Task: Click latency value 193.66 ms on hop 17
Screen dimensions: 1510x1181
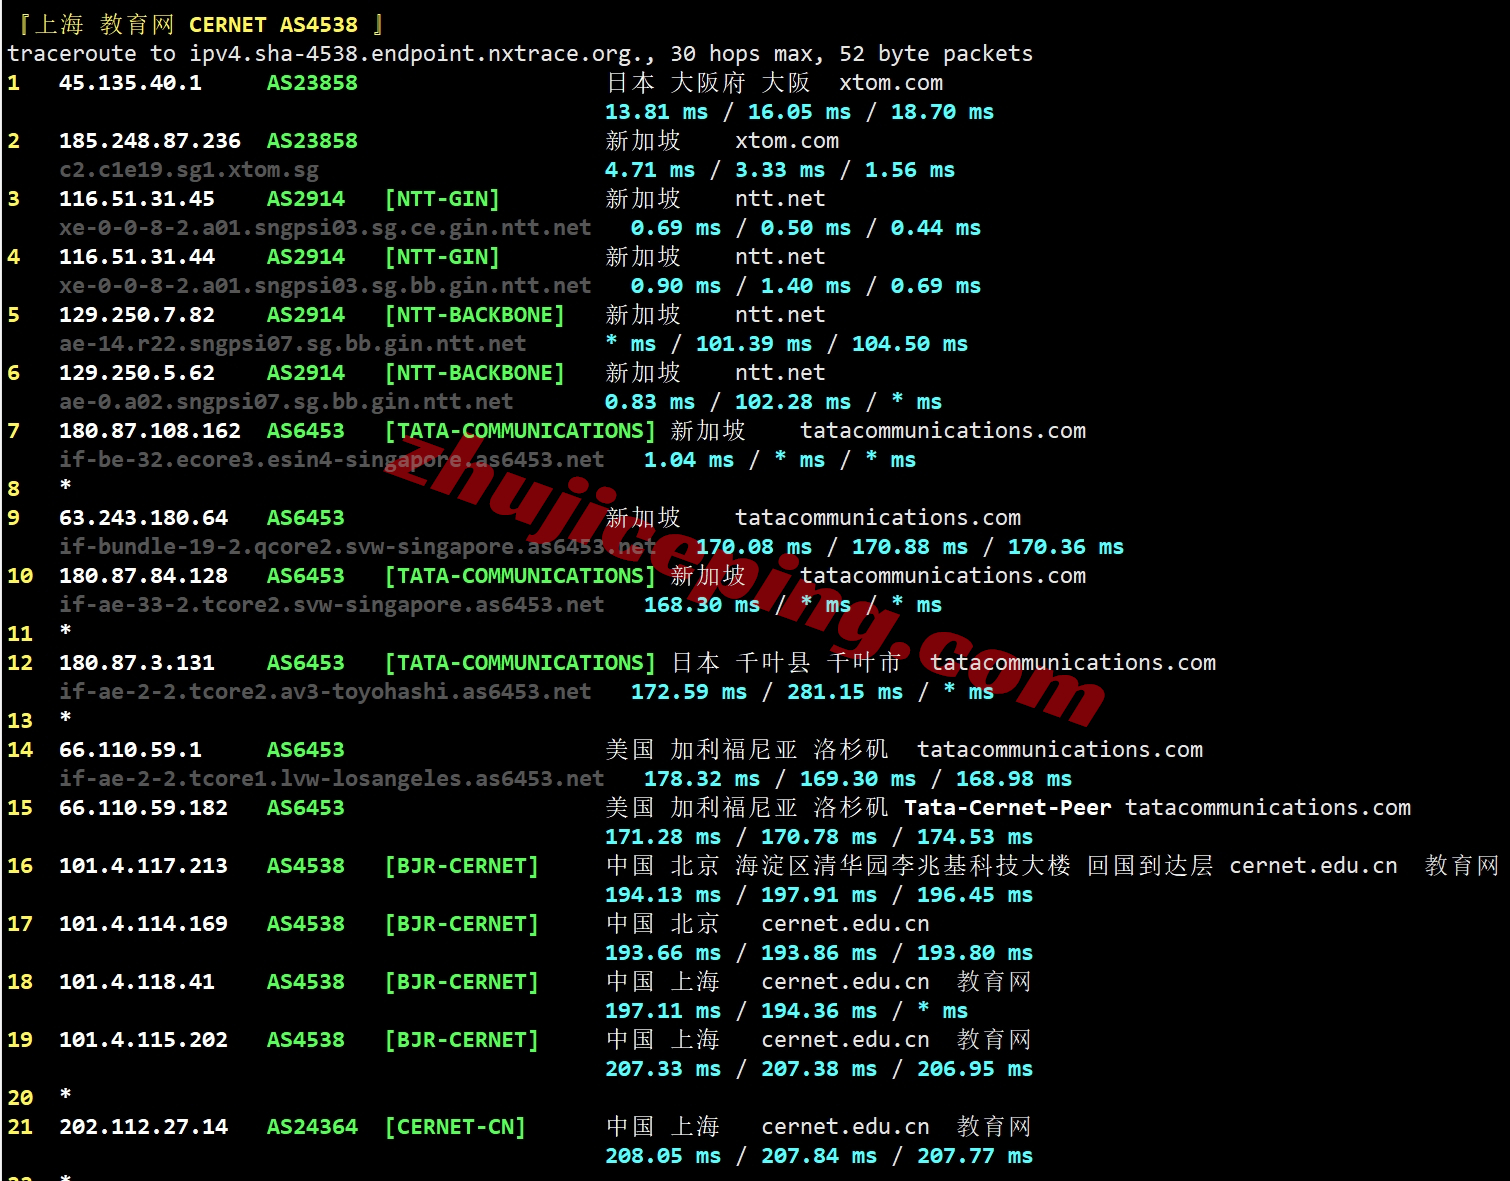Action: (663, 952)
